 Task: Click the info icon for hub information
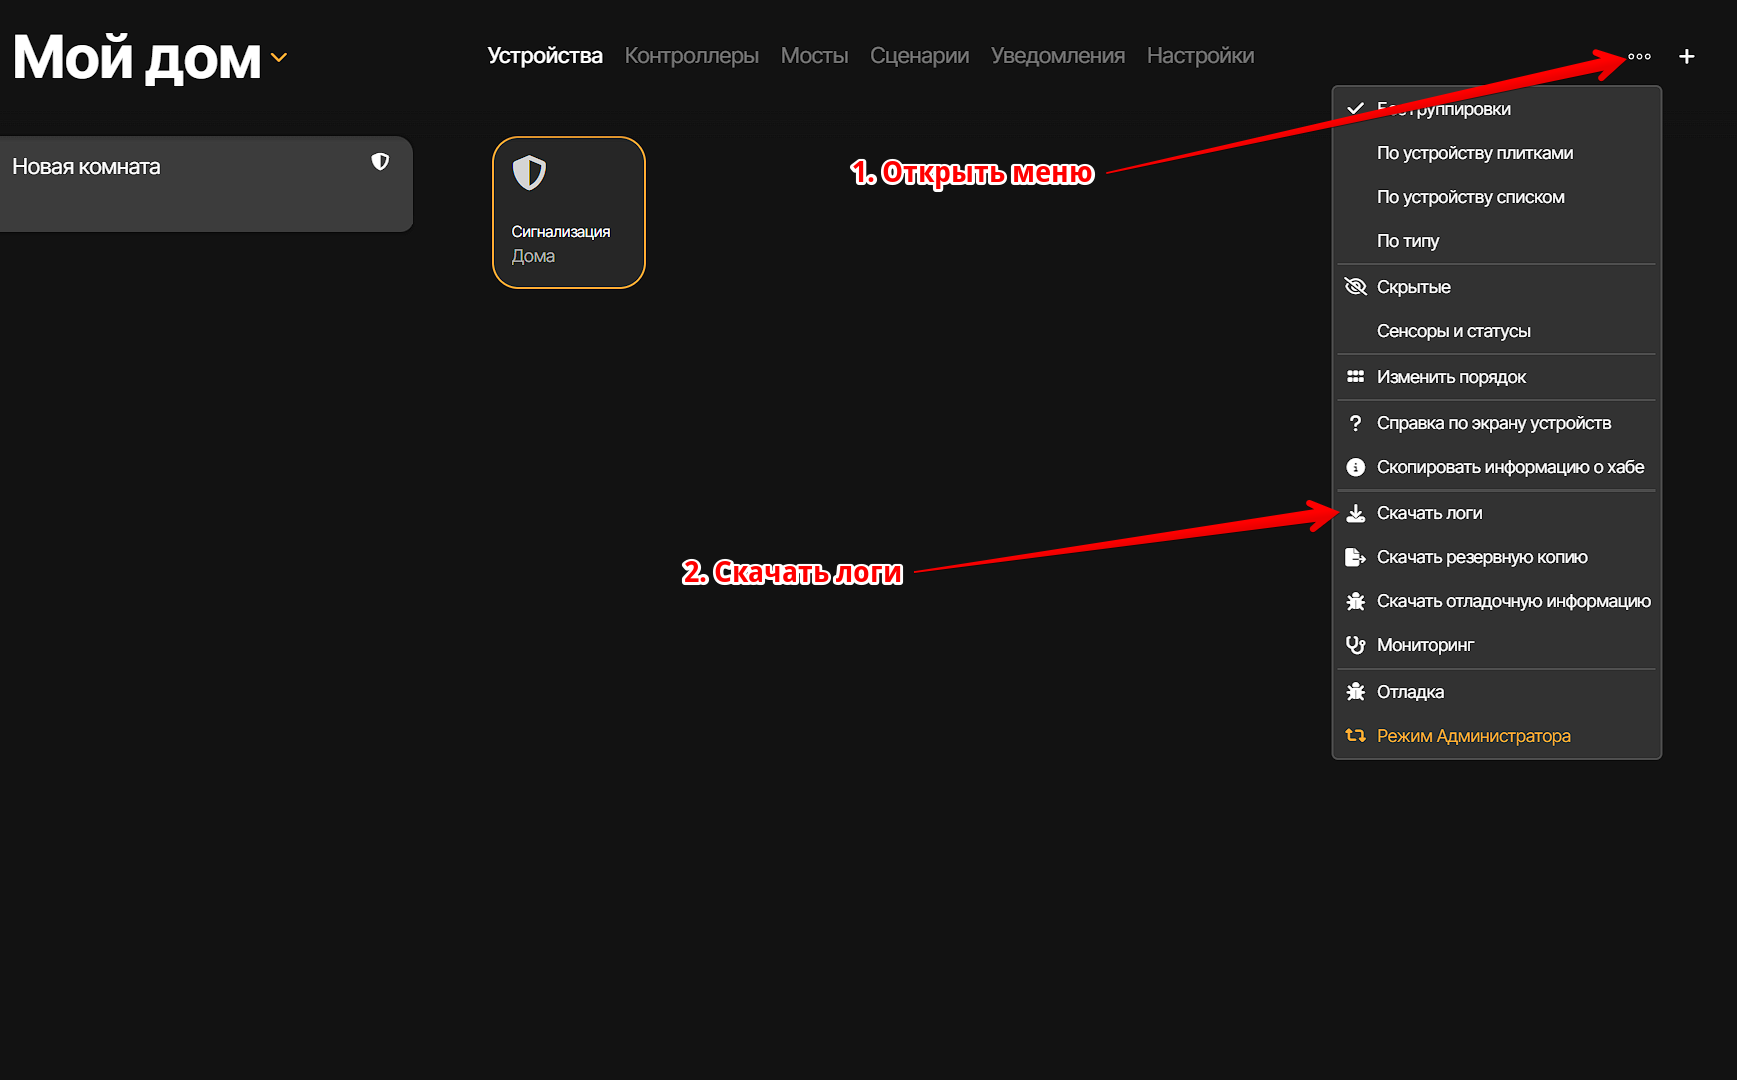[x=1355, y=467]
